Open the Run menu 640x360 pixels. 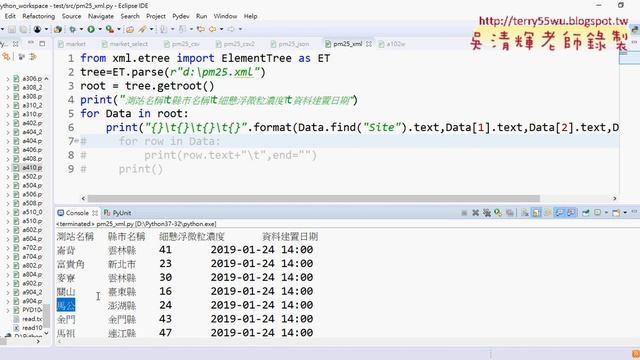point(201,16)
